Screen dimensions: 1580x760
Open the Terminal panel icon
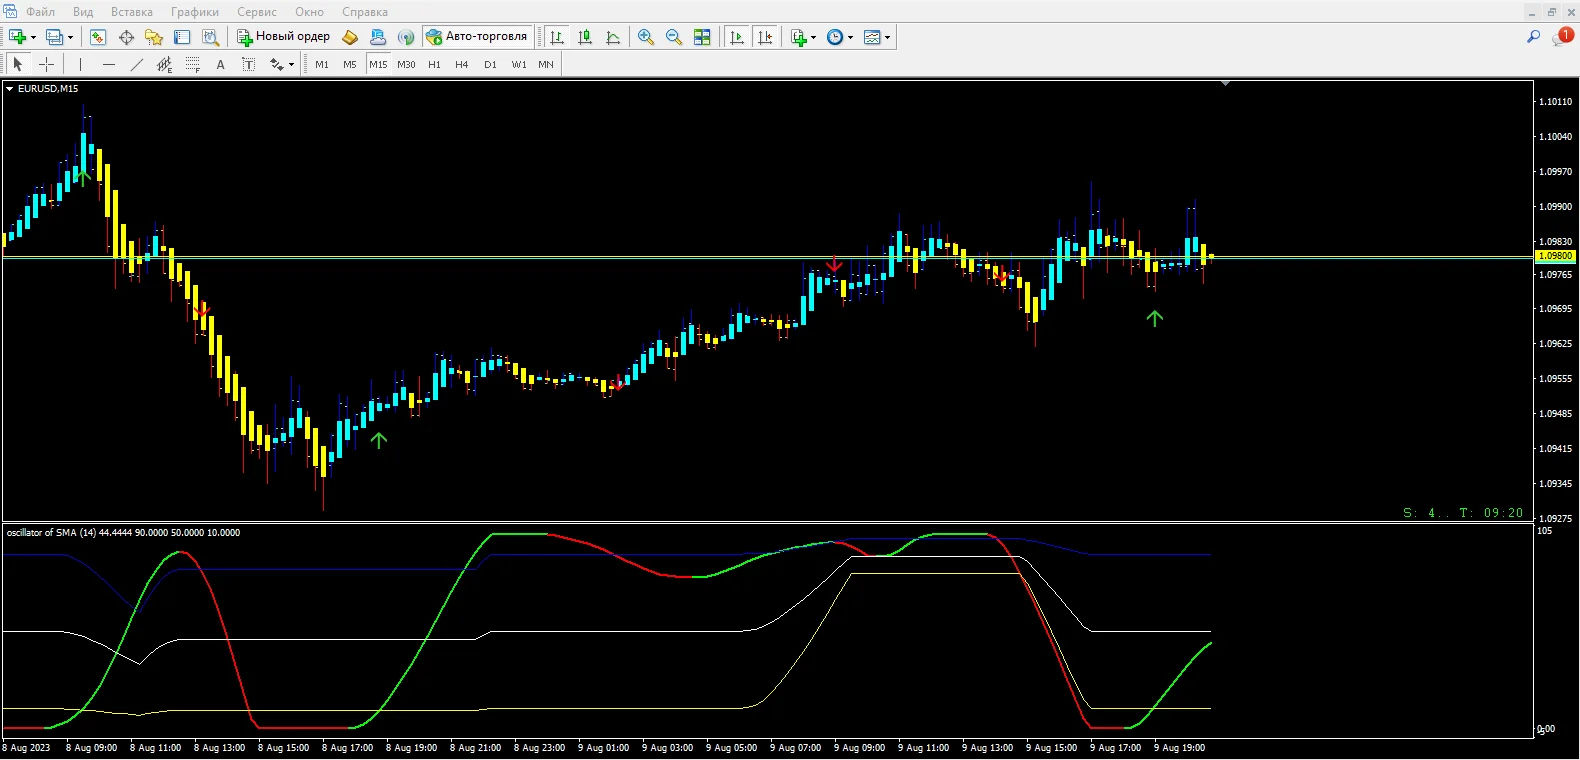pyautogui.click(x=182, y=37)
